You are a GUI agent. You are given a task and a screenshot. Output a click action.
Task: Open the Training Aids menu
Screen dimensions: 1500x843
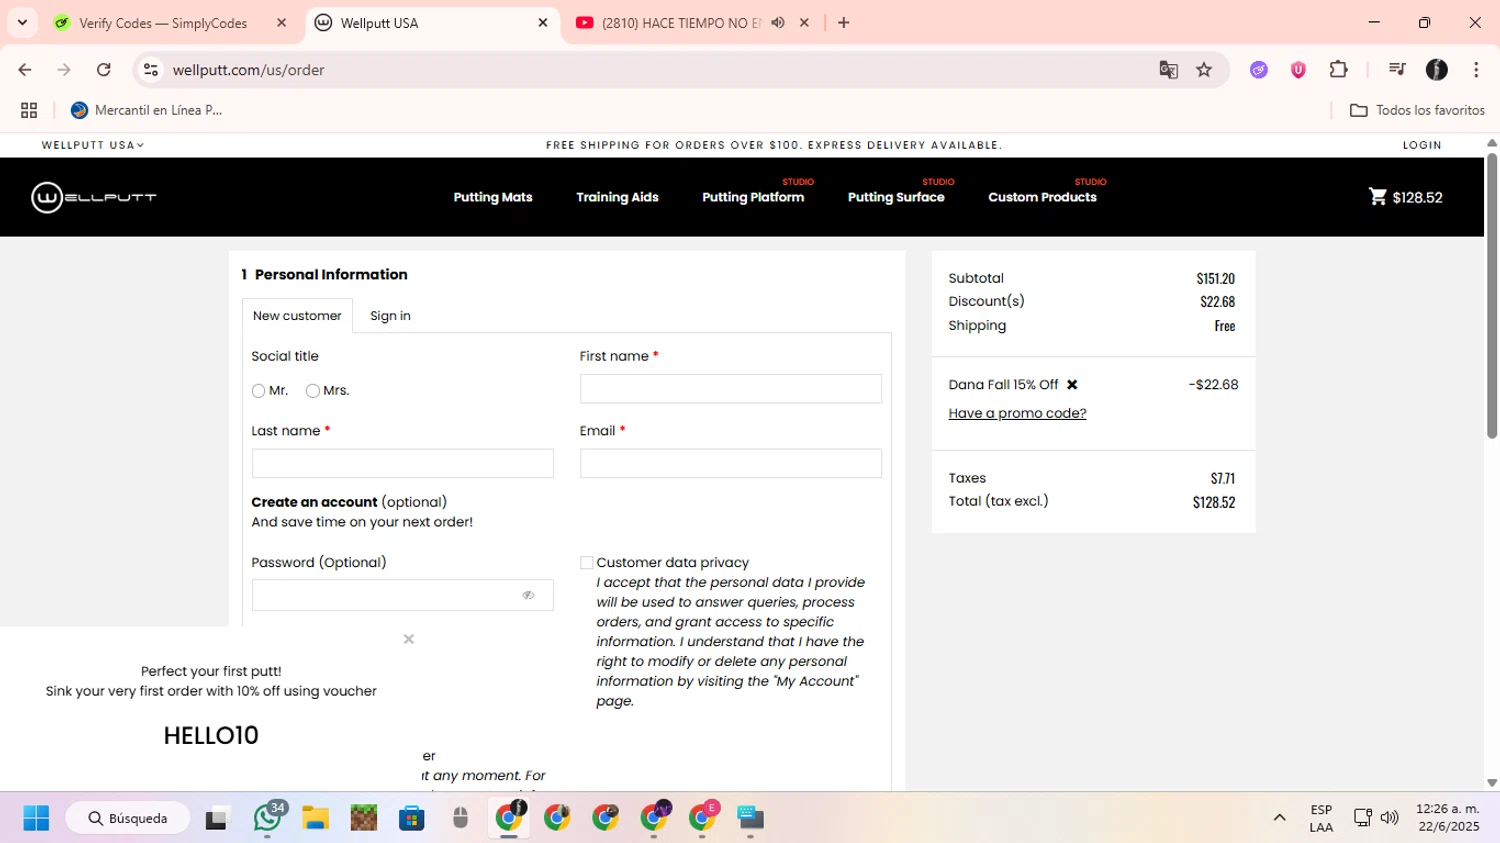pos(617,197)
